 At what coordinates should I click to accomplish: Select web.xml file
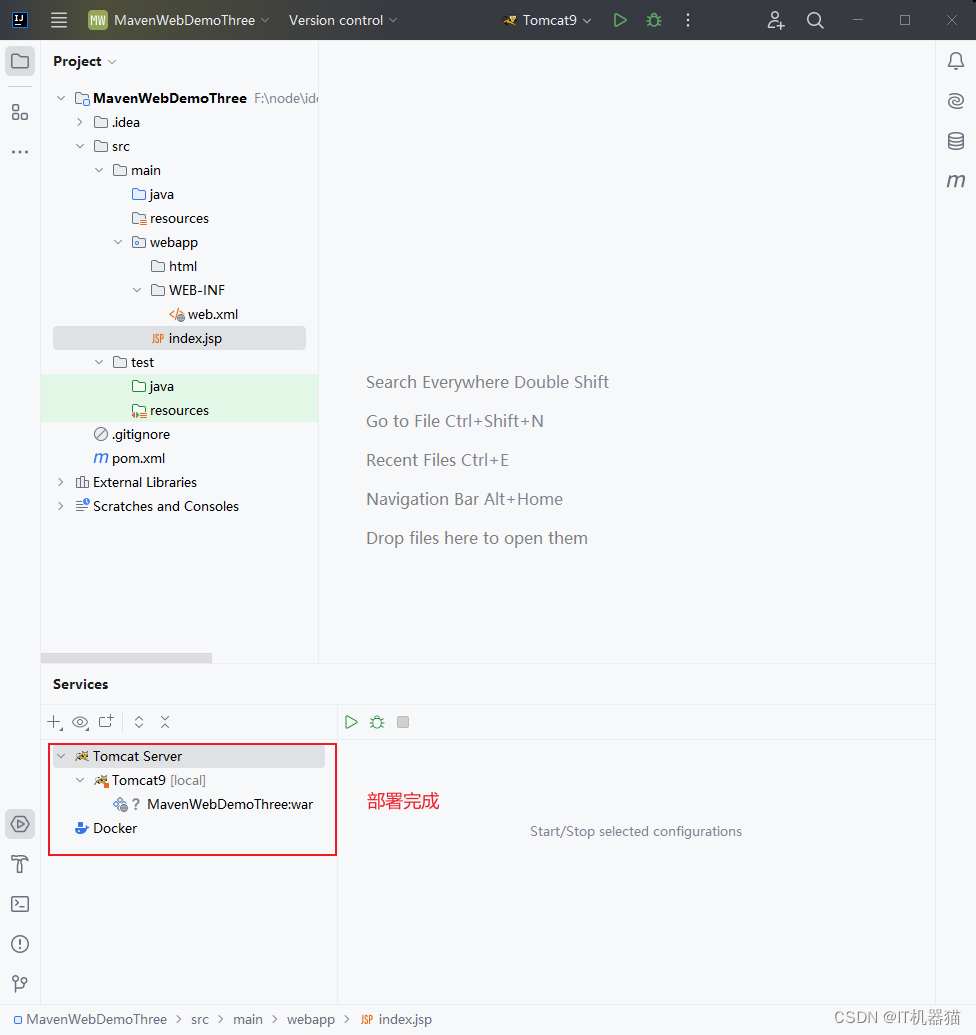(204, 314)
